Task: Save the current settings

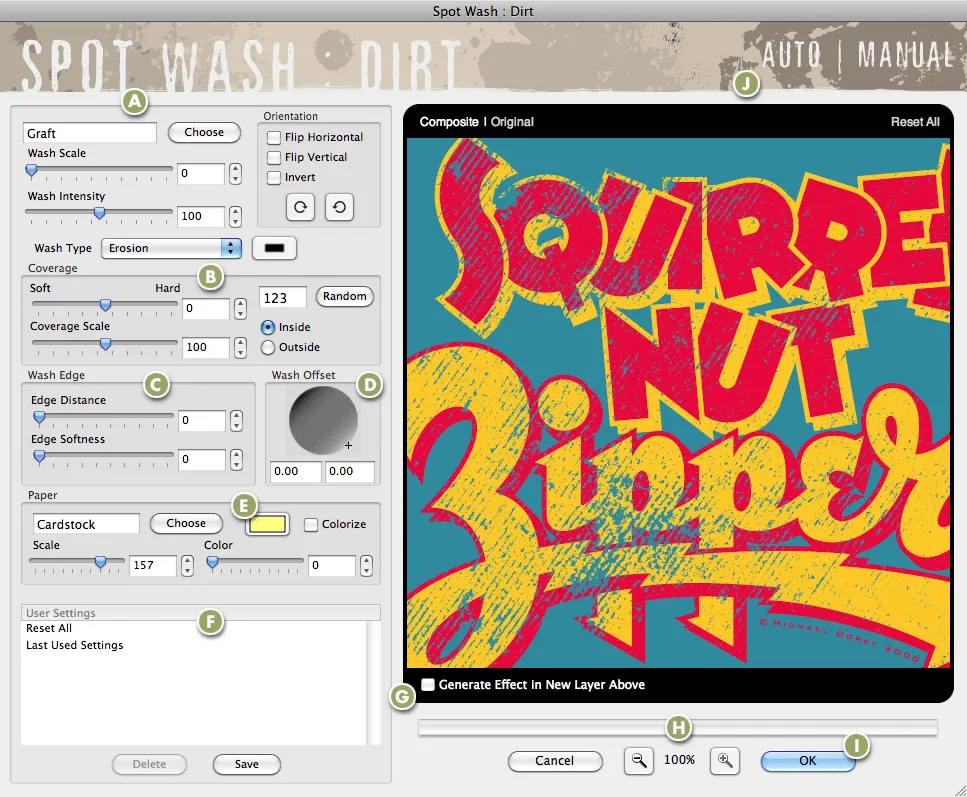Action: 246,764
